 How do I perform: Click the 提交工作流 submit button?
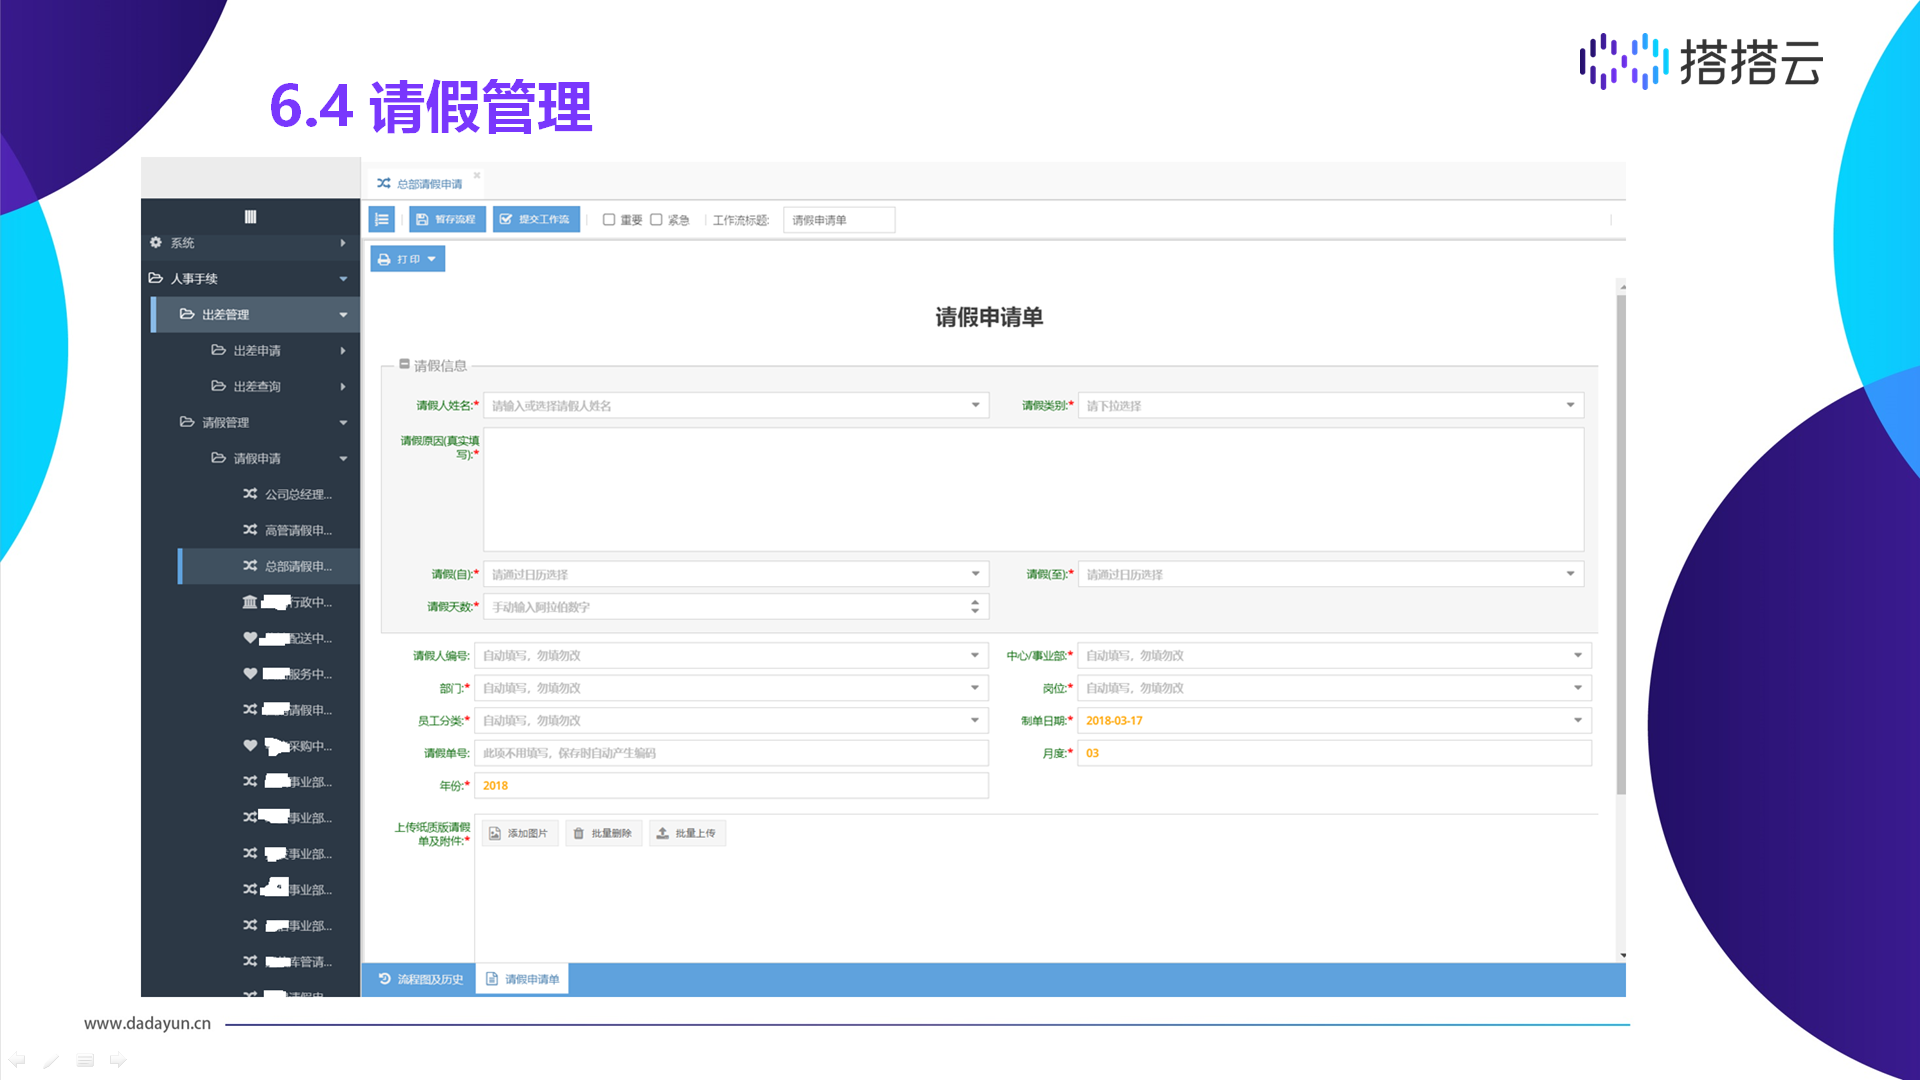pyautogui.click(x=536, y=219)
